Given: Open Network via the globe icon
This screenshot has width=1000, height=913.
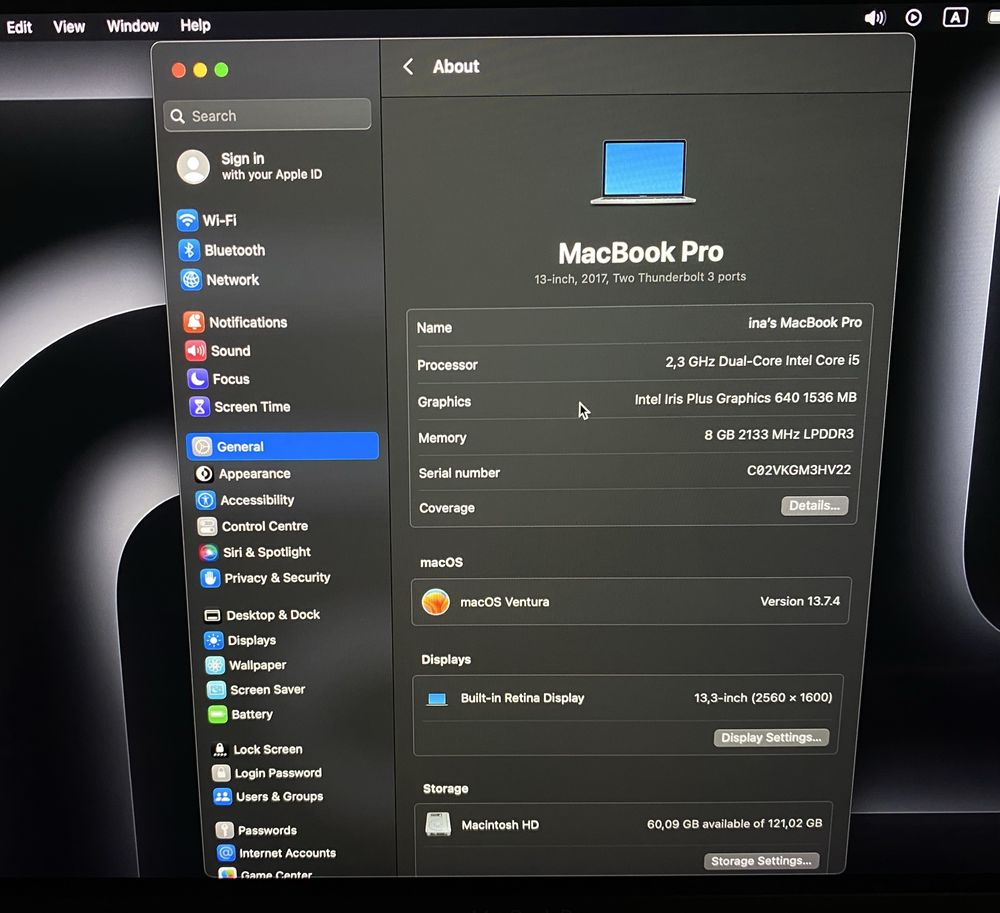Looking at the screenshot, I should pyautogui.click(x=191, y=279).
